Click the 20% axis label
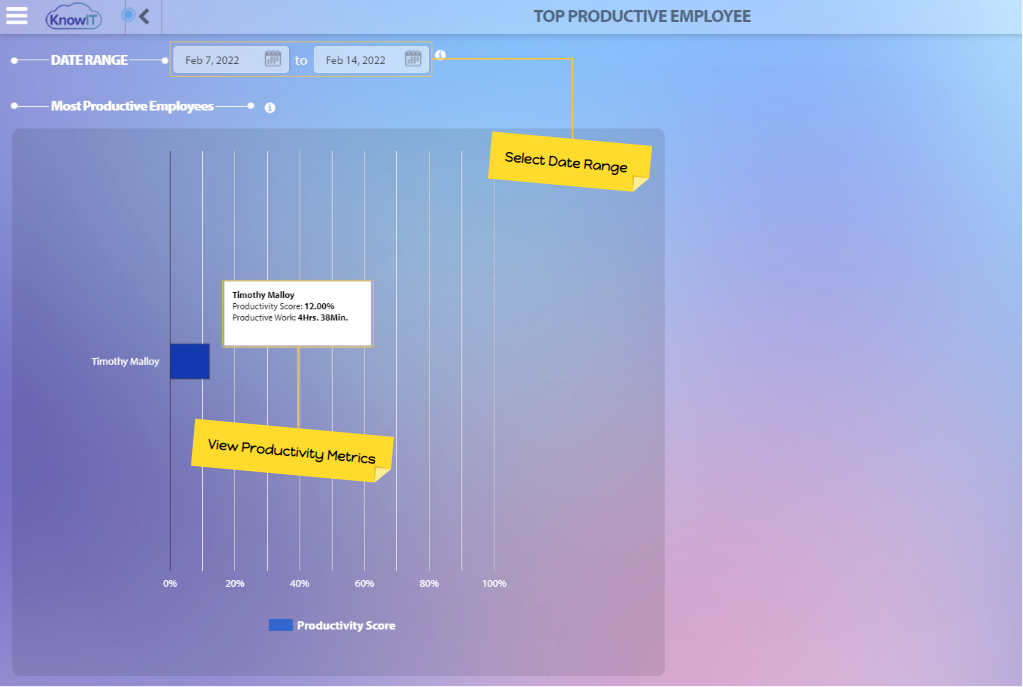The width and height of the screenshot is (1023, 687). tap(235, 583)
